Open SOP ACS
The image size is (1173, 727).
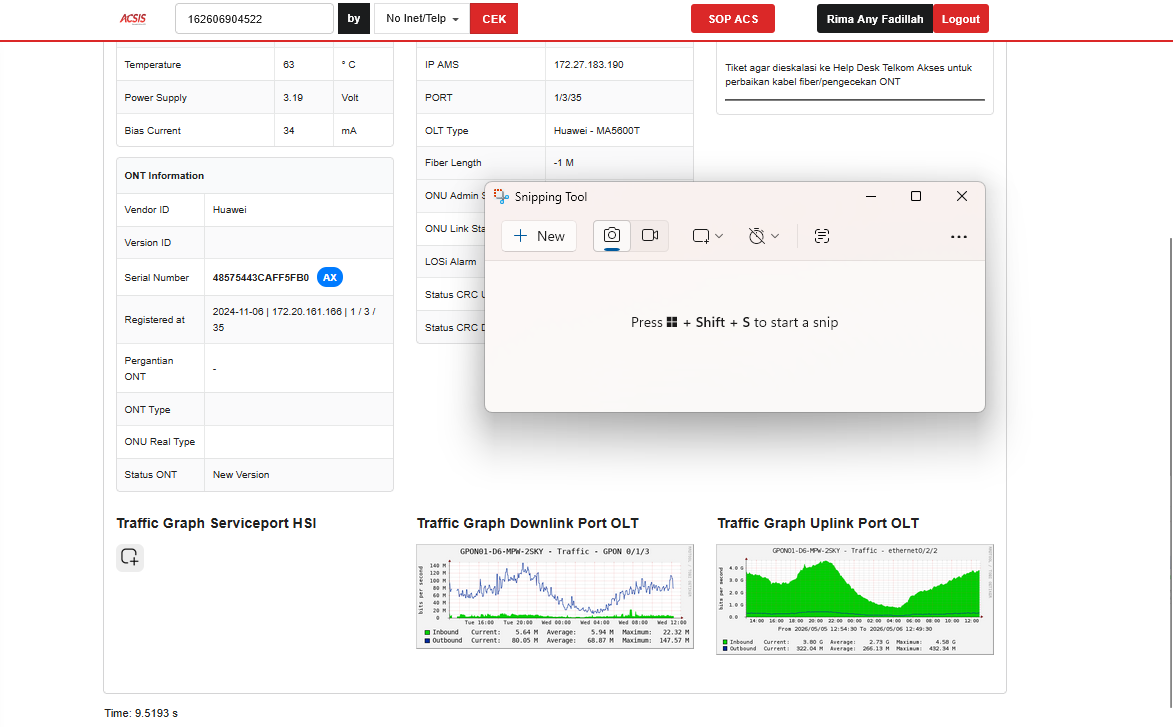[733, 19]
